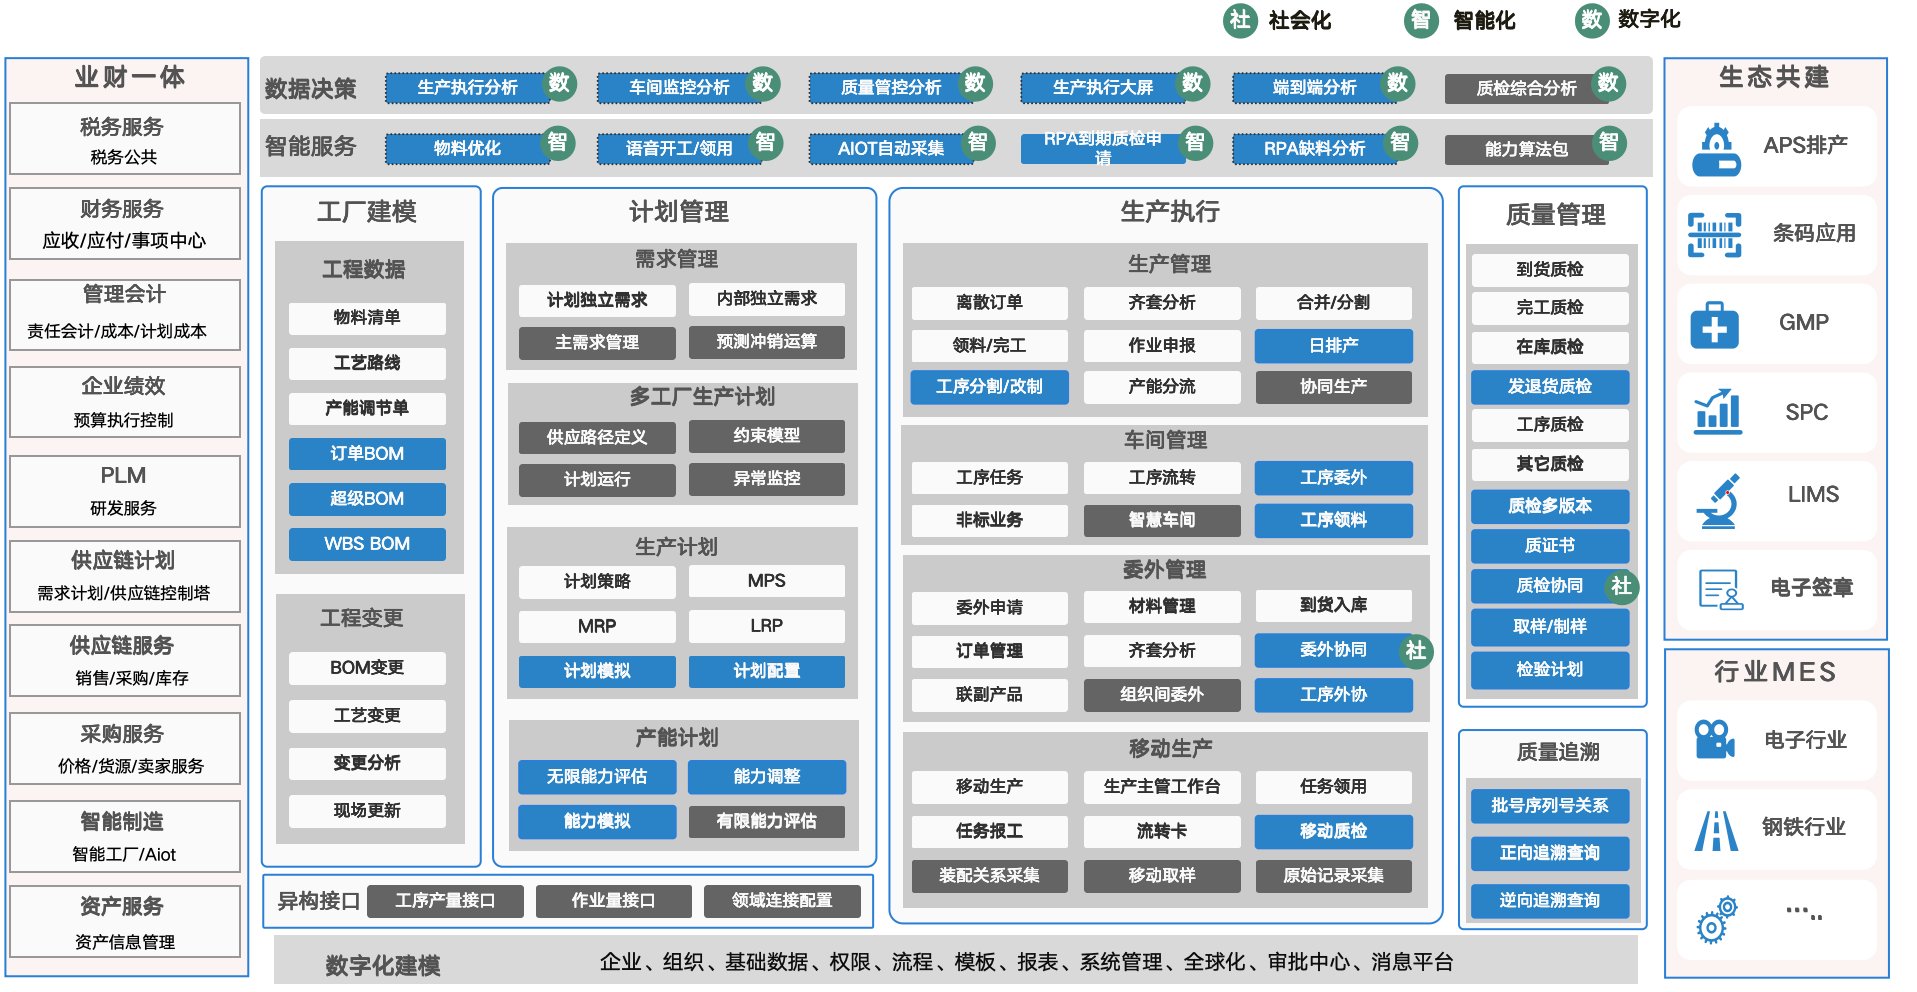
Task: Click the 质检协同 block
Action: pos(1549,586)
